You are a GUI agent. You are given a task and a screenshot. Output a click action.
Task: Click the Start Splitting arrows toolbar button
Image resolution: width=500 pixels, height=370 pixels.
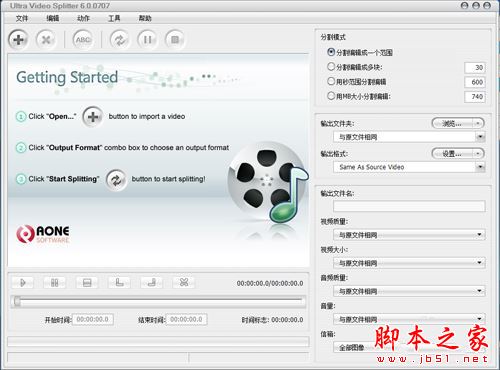coord(120,40)
